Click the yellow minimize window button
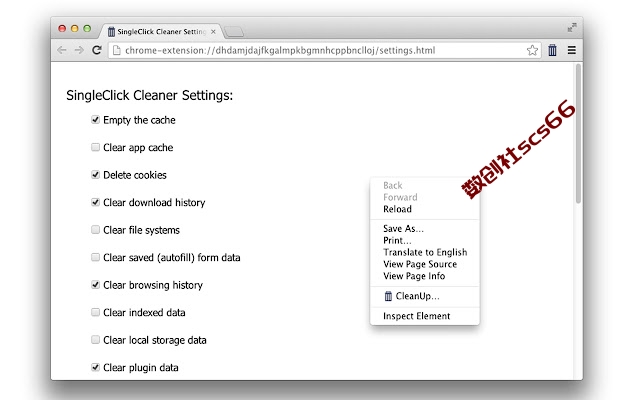 pos(75,29)
